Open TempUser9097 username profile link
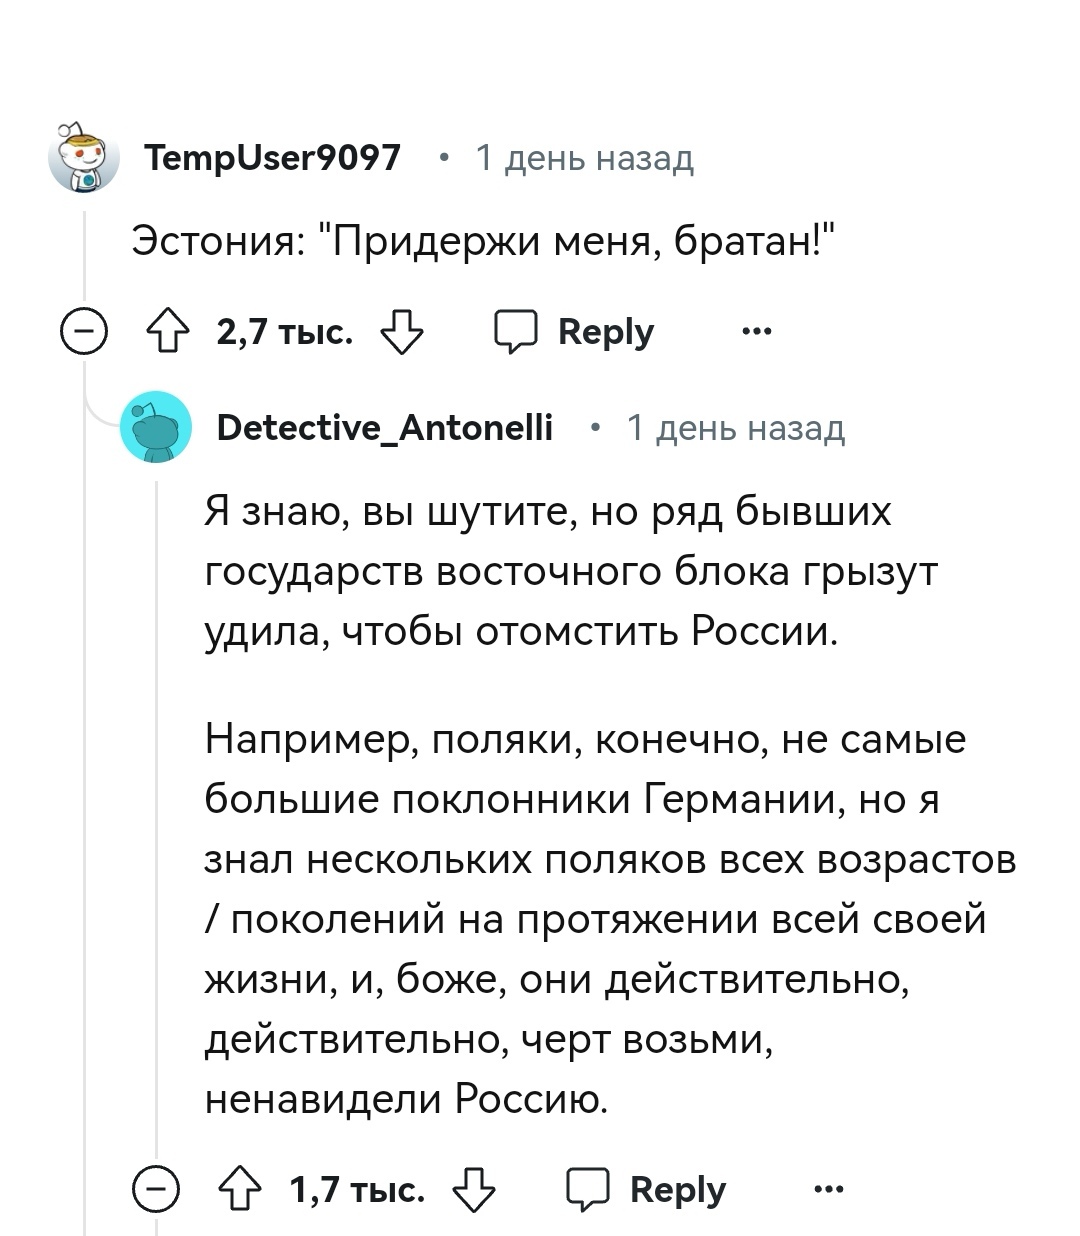Viewport: 1080px width, 1236px height. [x=273, y=158]
